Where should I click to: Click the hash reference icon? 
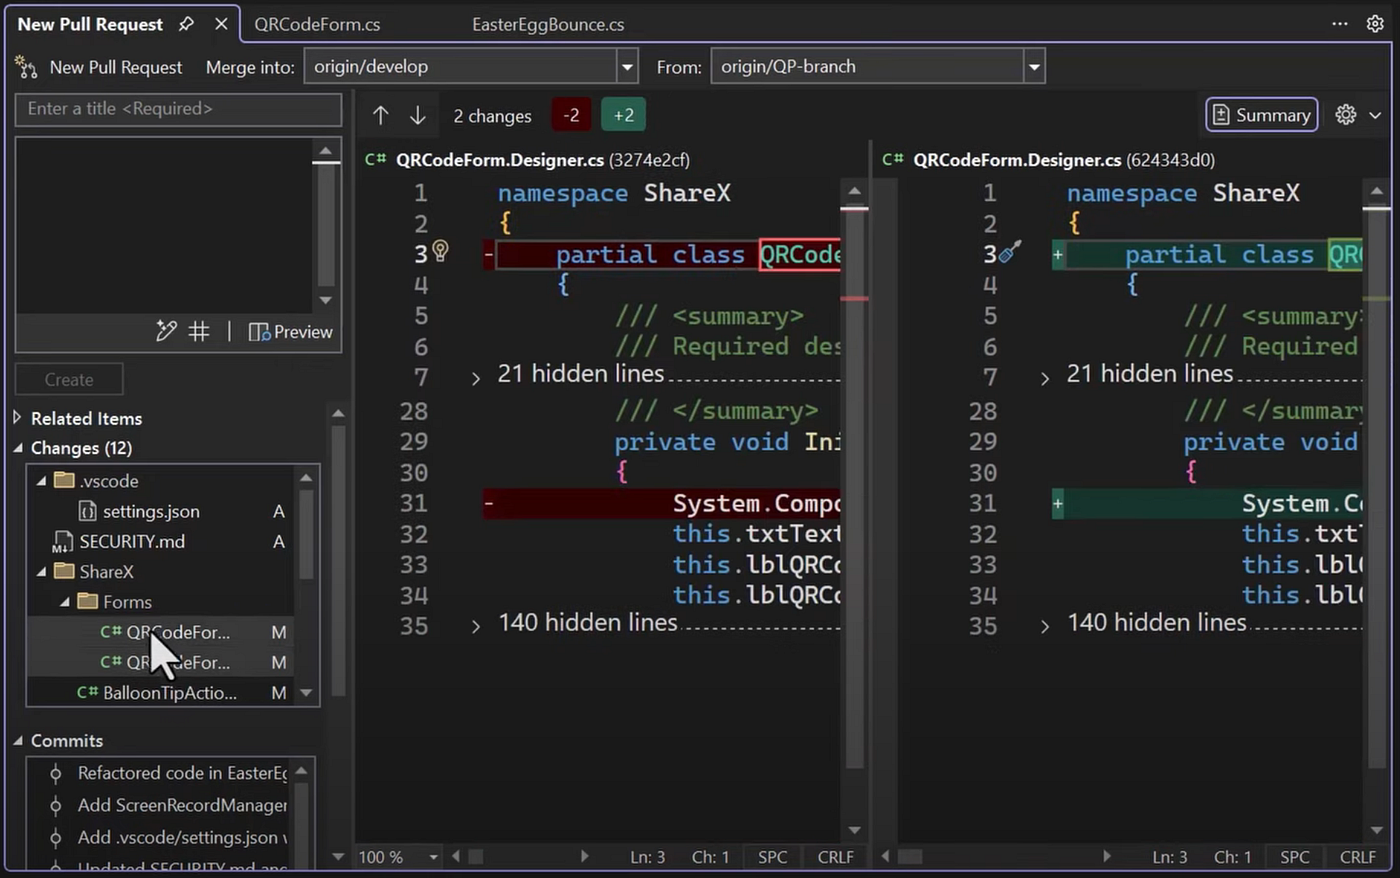coord(199,331)
